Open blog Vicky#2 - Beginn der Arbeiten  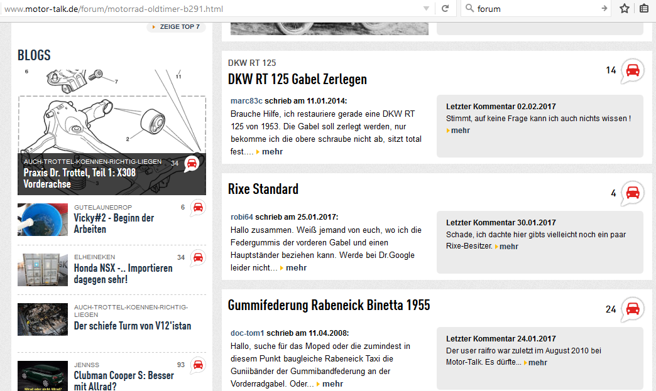[x=114, y=223]
